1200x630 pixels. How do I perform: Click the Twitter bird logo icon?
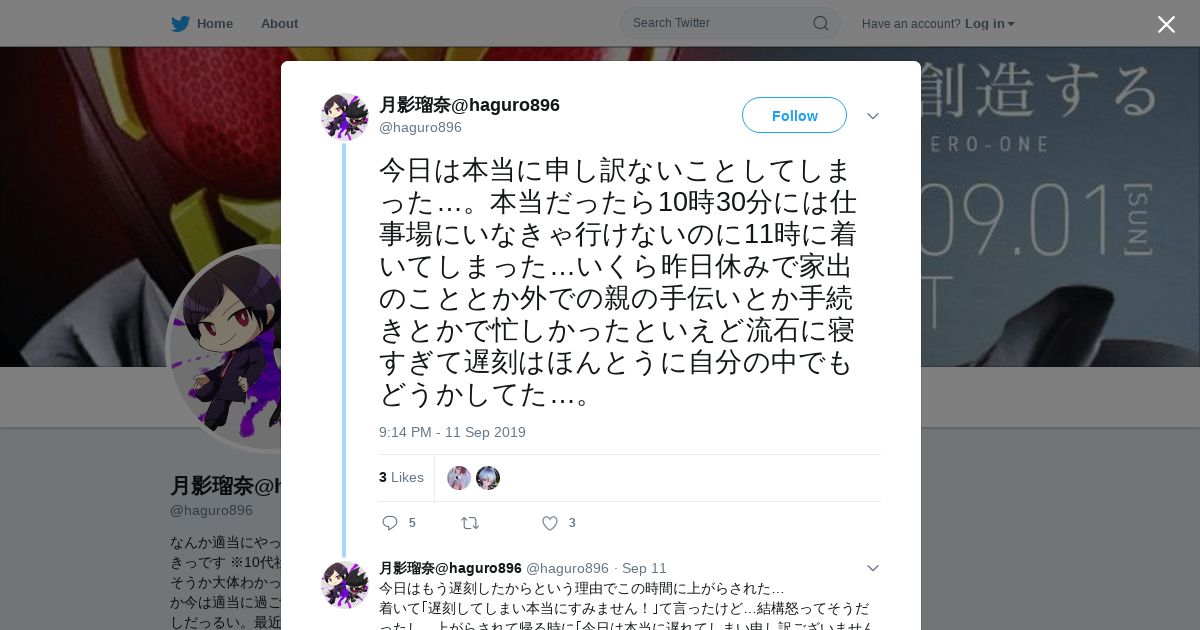click(x=180, y=24)
